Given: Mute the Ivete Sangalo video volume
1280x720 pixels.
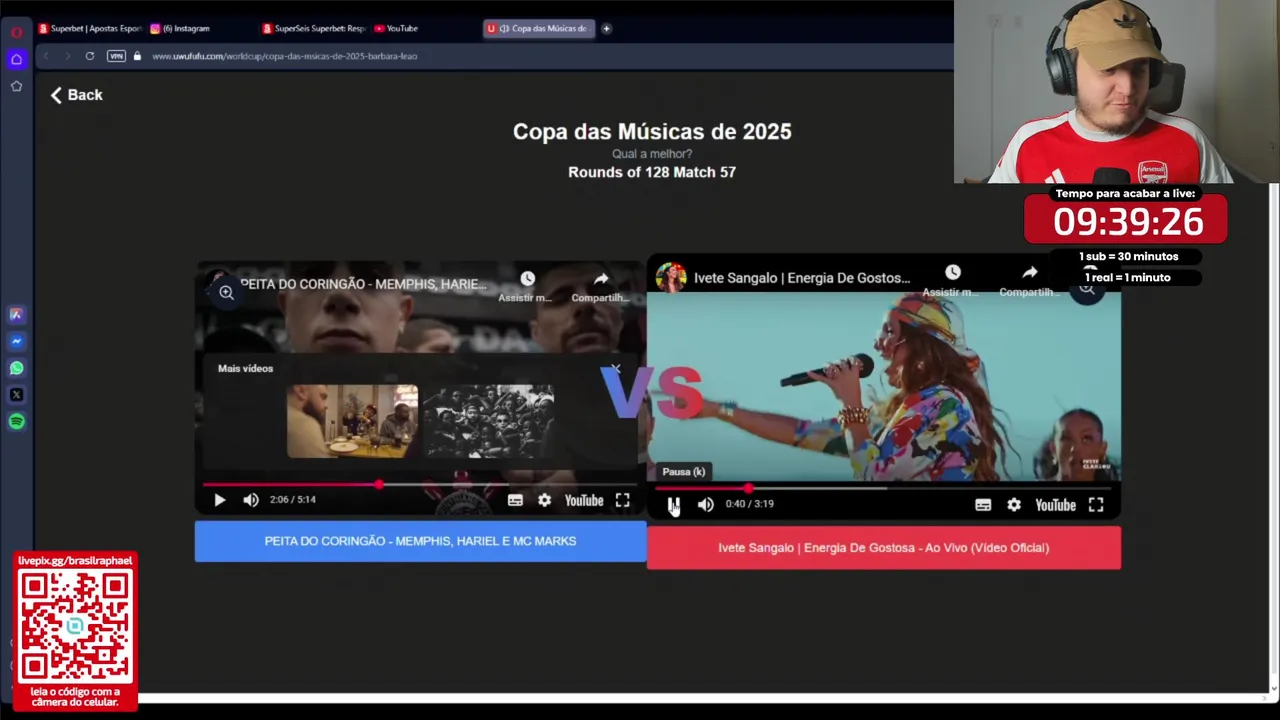Looking at the screenshot, I should (x=706, y=504).
